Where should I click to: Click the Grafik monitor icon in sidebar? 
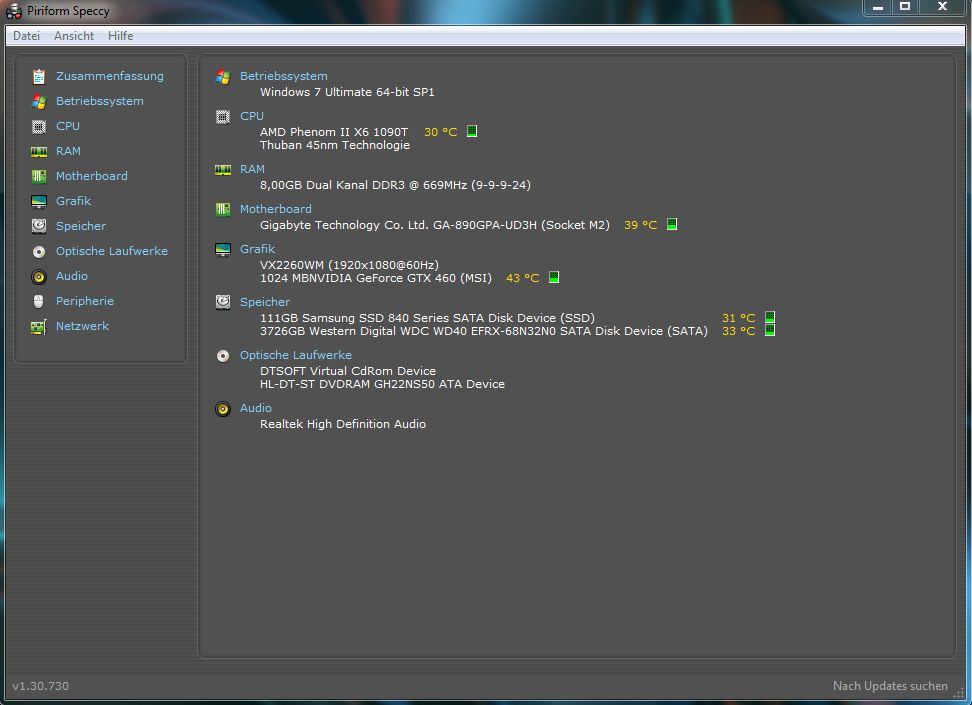(x=38, y=202)
